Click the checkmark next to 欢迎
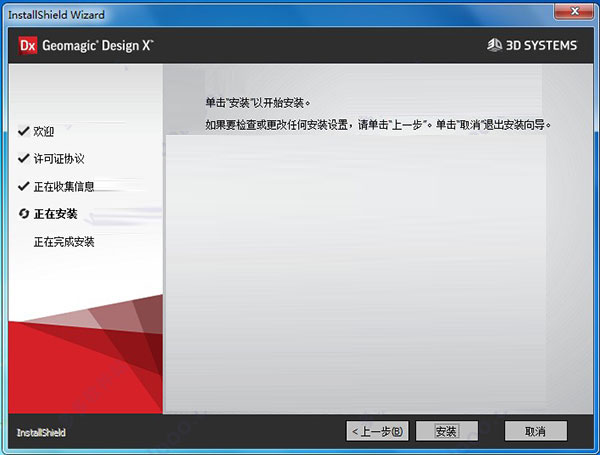Image resolution: width=600 pixels, height=455 pixels. [23, 131]
